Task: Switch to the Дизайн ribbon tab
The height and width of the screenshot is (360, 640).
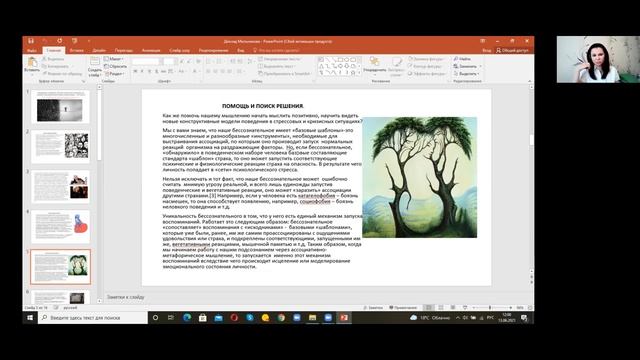Action: (99, 51)
